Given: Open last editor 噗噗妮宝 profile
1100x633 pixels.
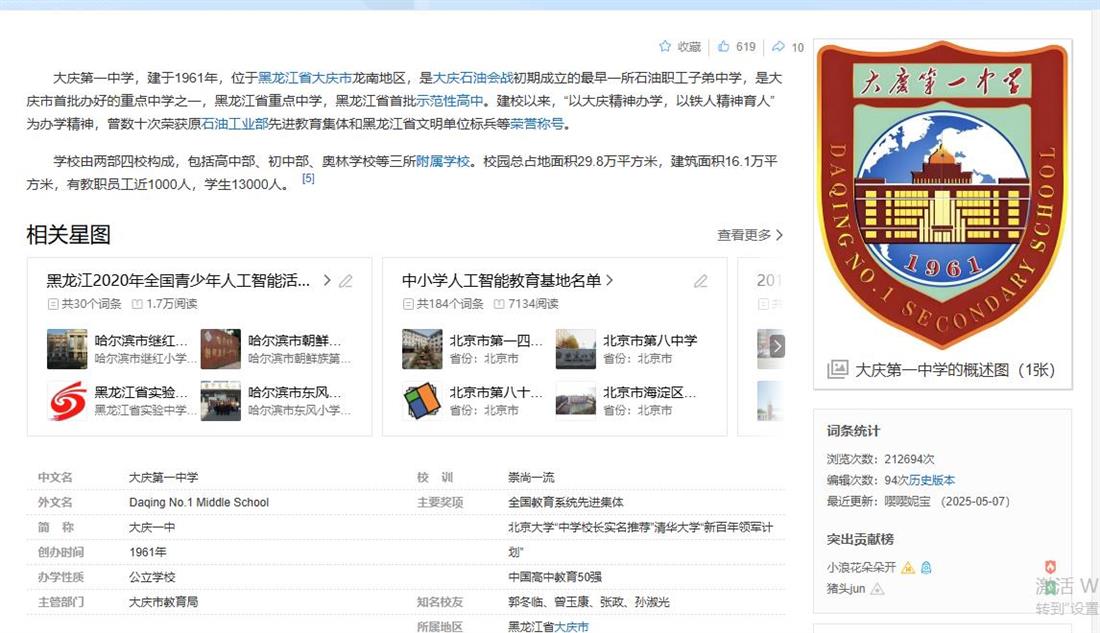Looking at the screenshot, I should pyautogui.click(x=907, y=501).
